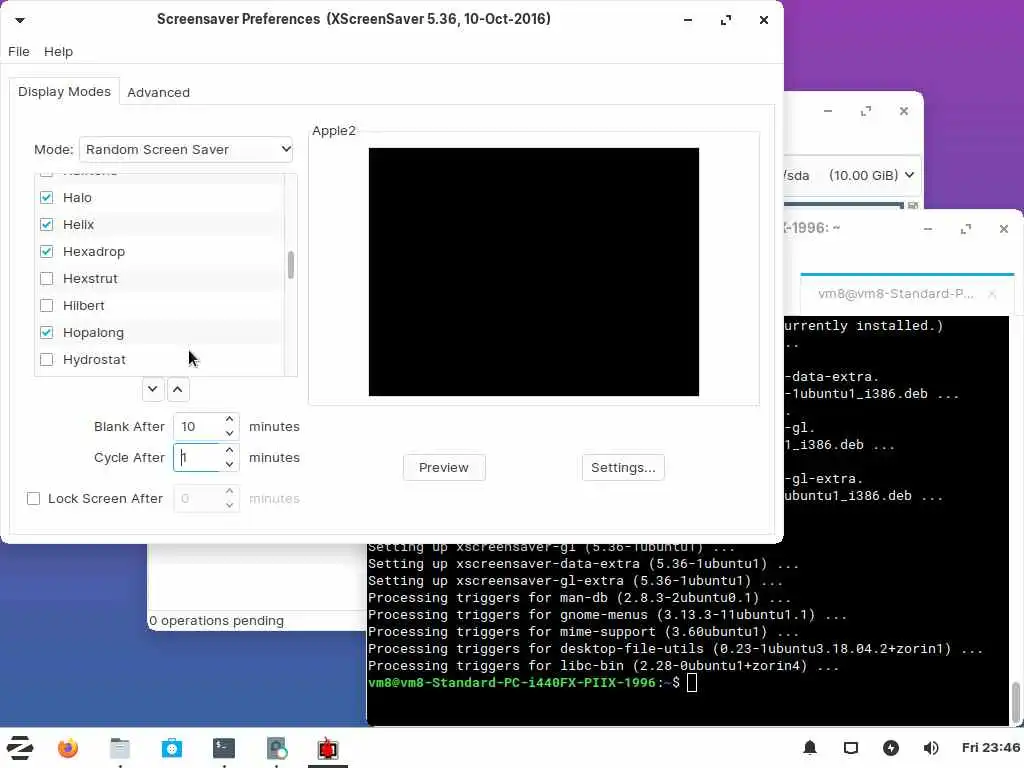Decrease the Cycle After value

(x=229, y=464)
